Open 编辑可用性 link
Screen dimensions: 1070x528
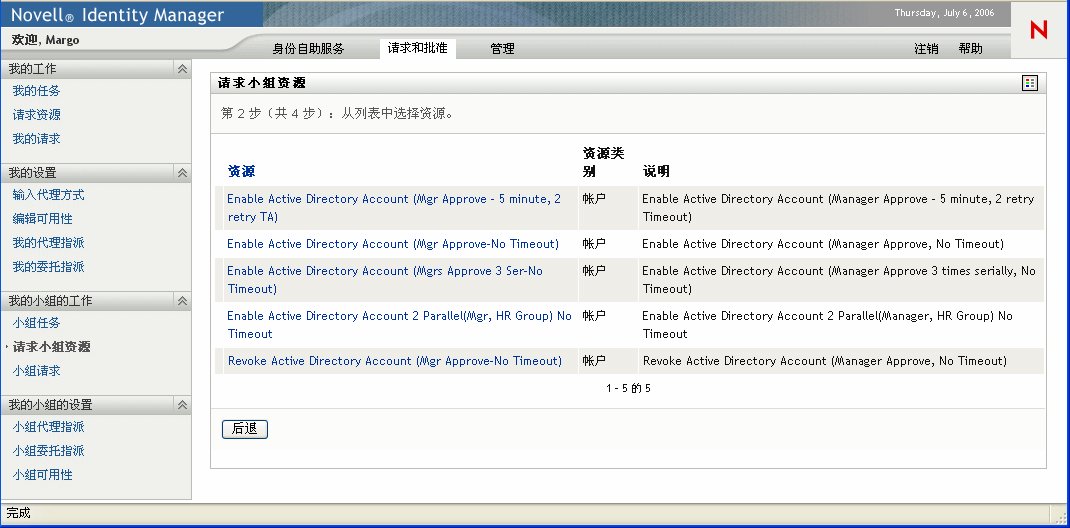[42, 219]
